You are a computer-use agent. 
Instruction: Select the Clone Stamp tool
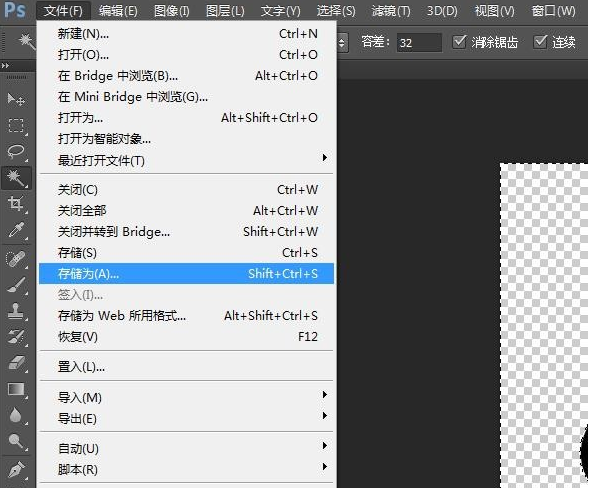pos(16,311)
